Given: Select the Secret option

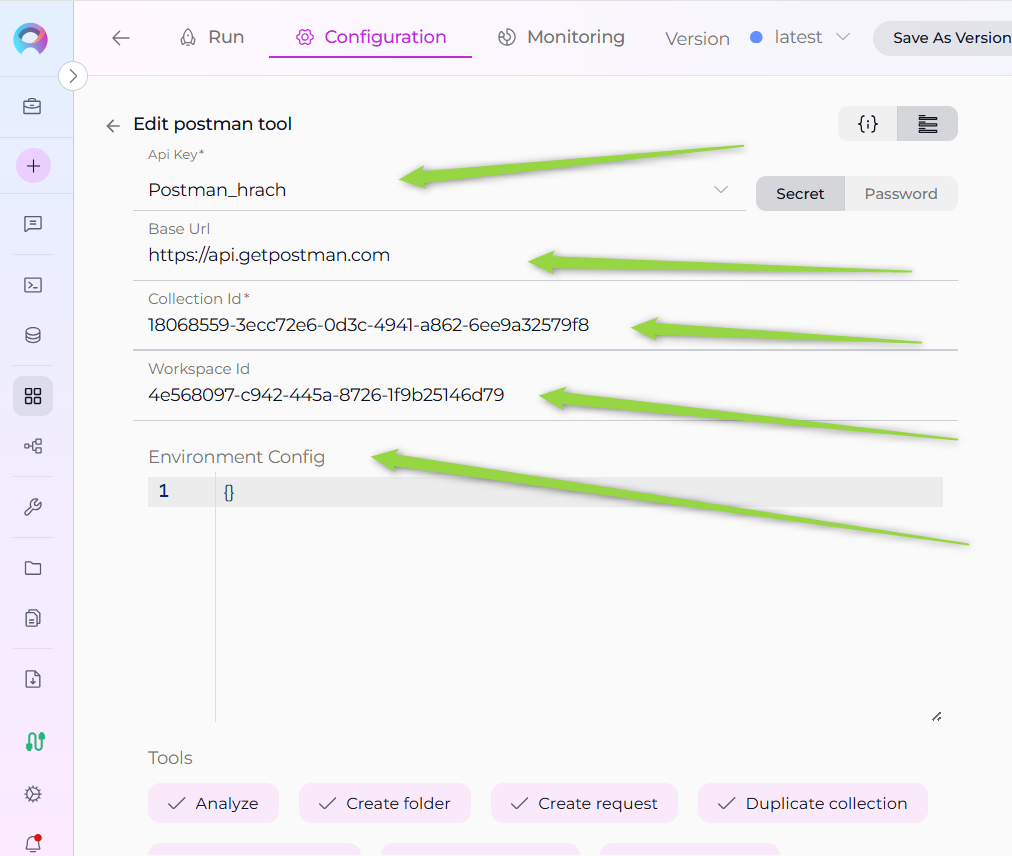Looking at the screenshot, I should click(800, 194).
